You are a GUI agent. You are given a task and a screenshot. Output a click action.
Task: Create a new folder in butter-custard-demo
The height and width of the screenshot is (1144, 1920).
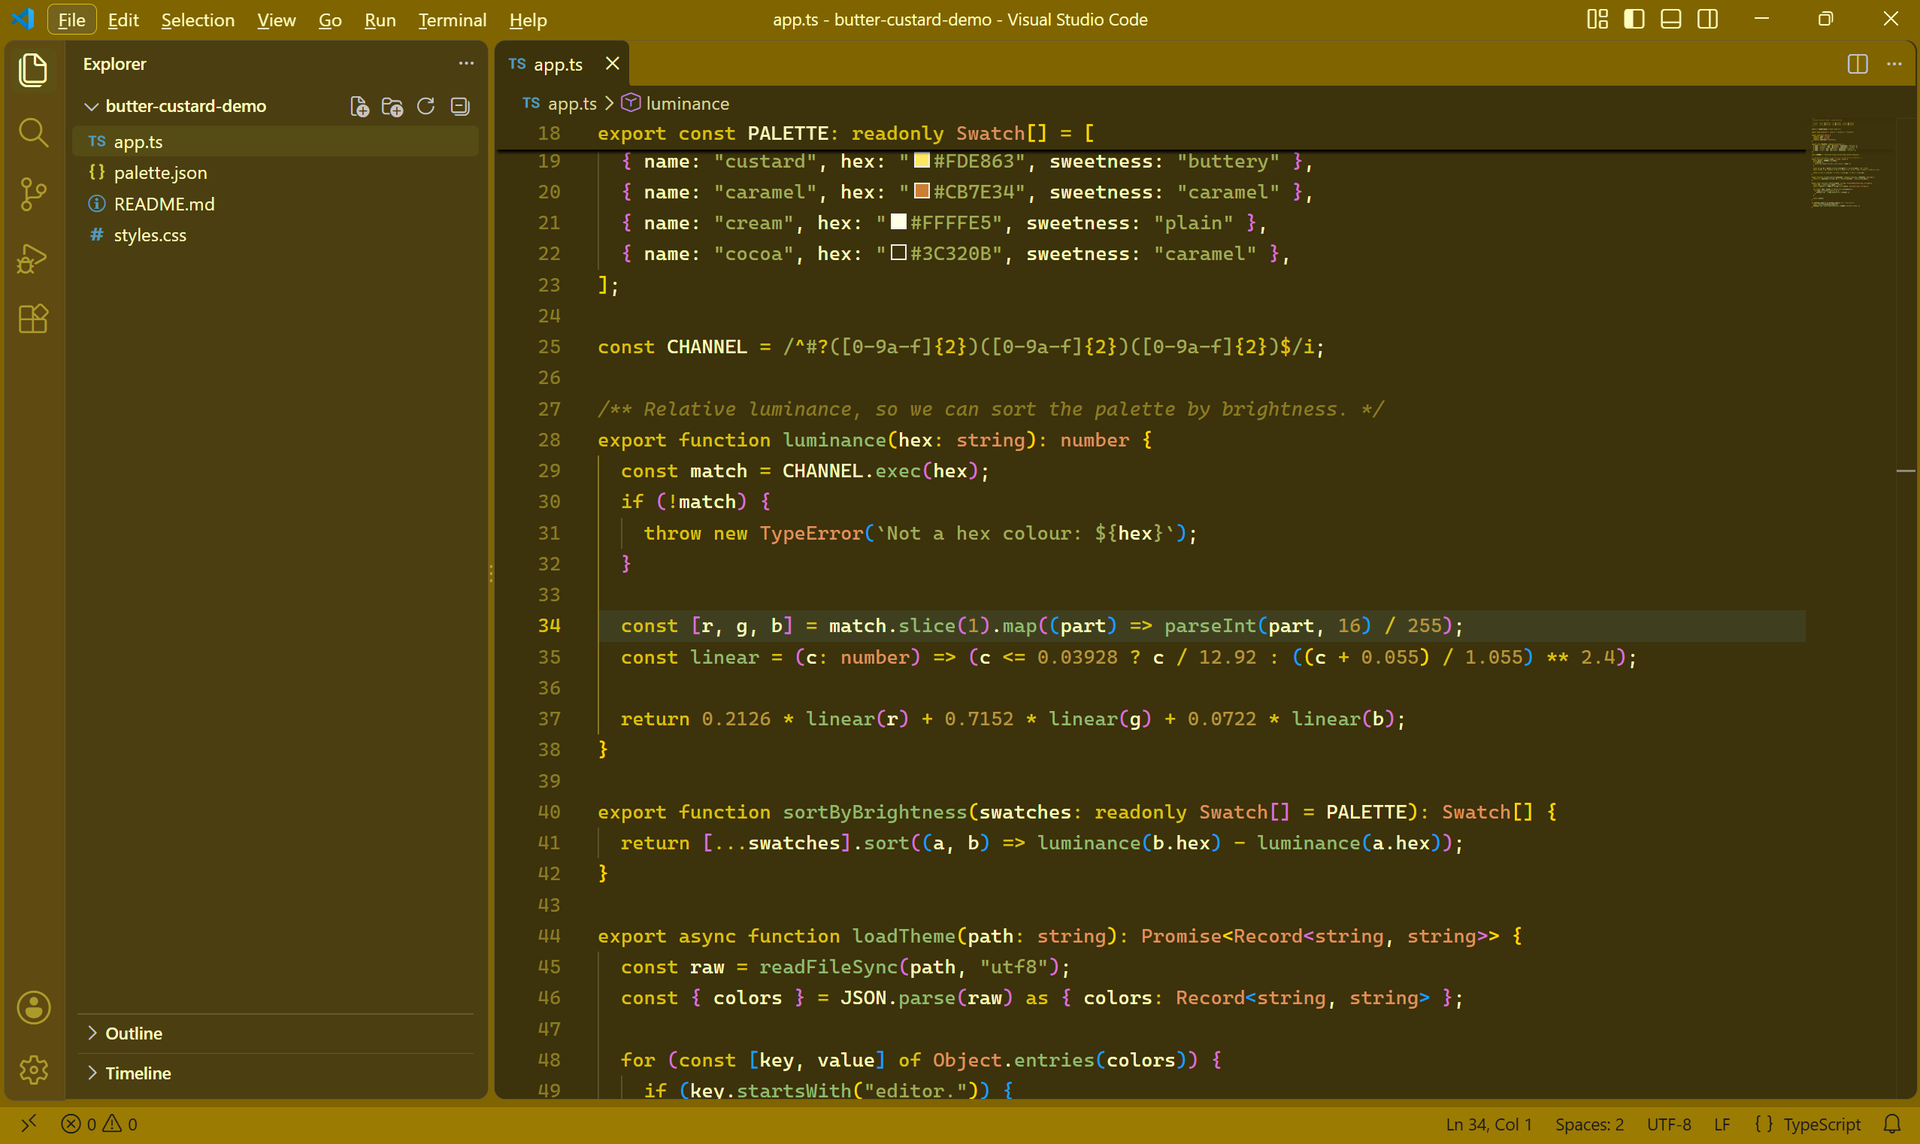[x=392, y=106]
